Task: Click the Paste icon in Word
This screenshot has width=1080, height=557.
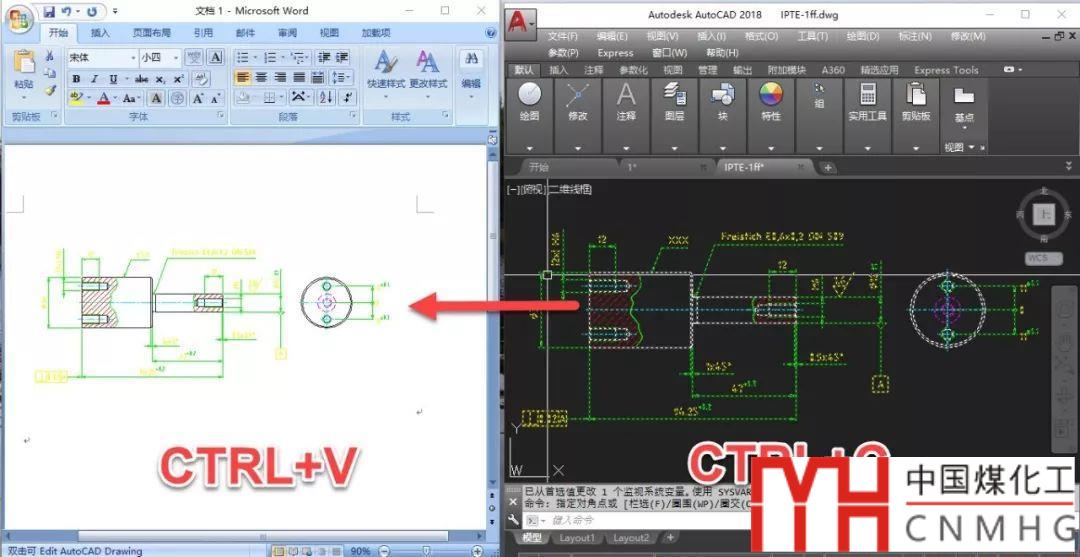Action: pyautogui.click(x=23, y=63)
